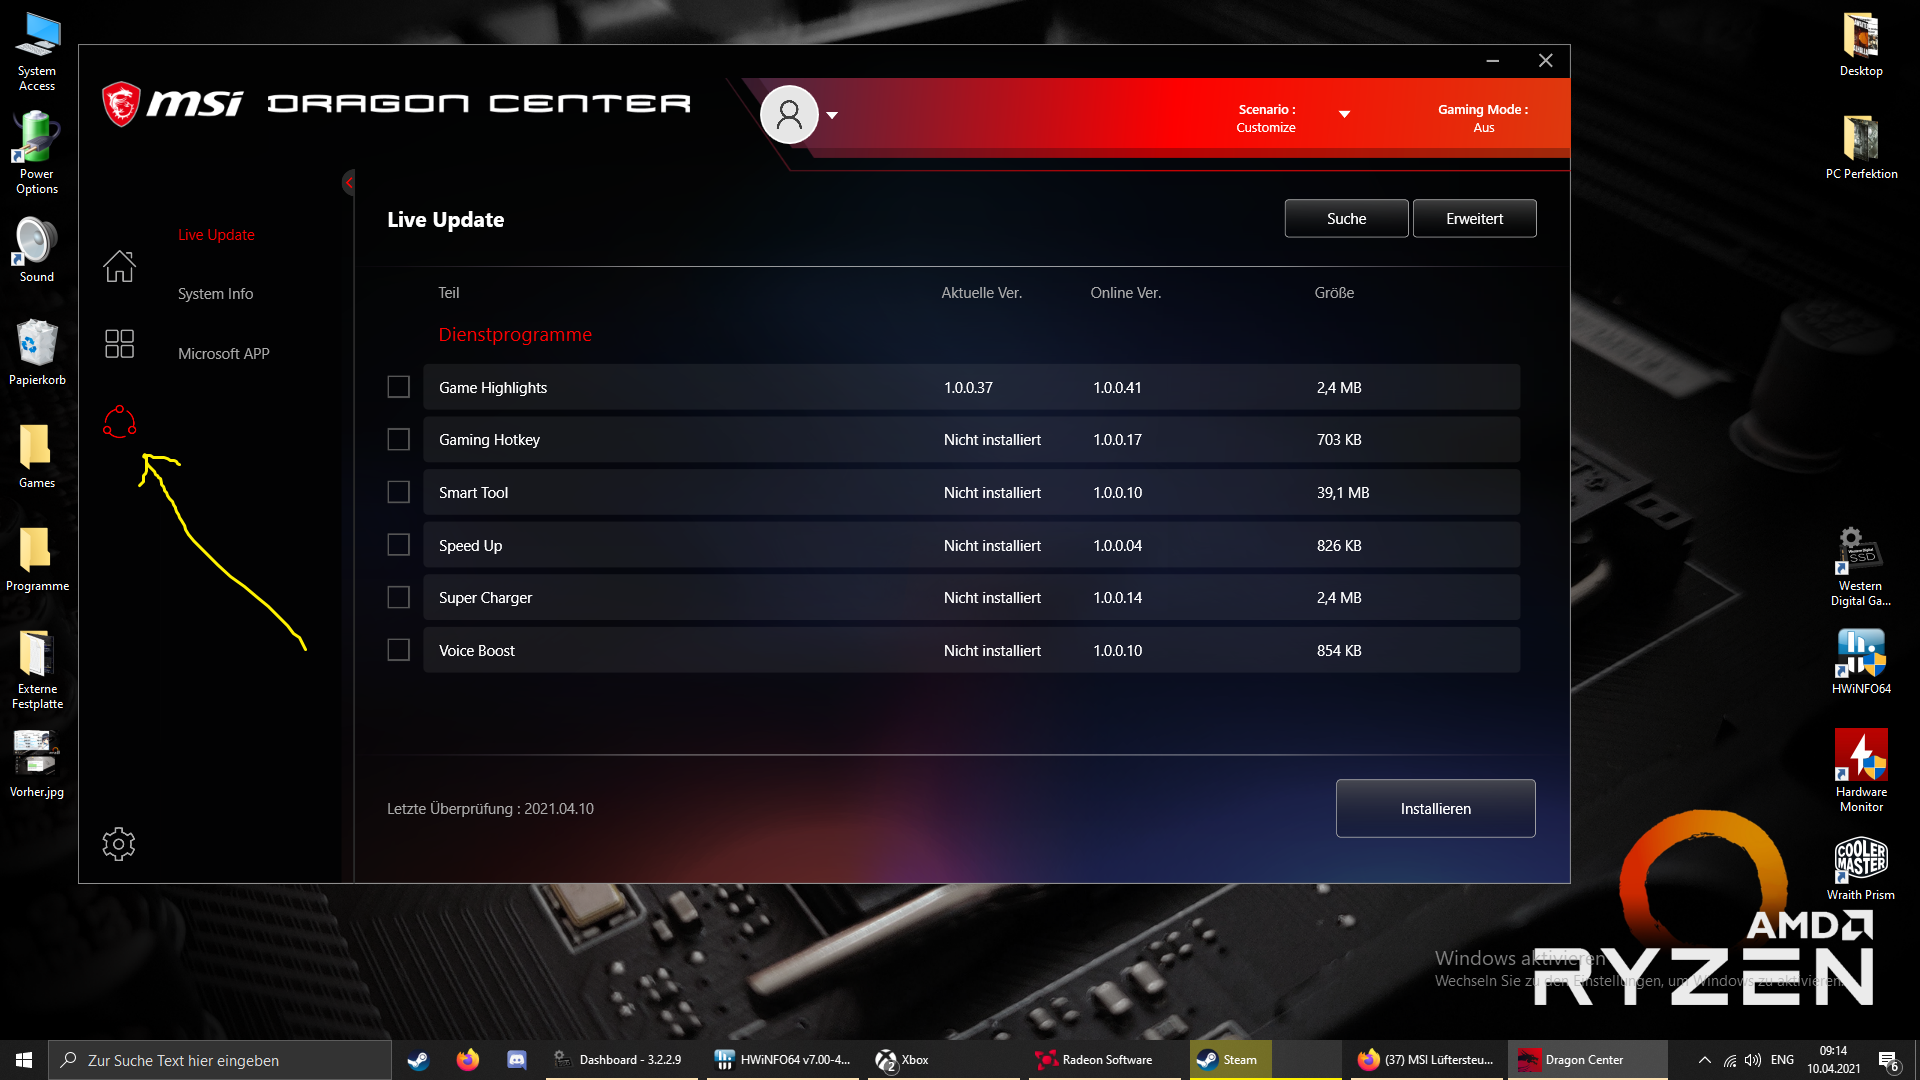Open the Home section icon in sidebar
Screen dimensions: 1920x1080
[119, 266]
